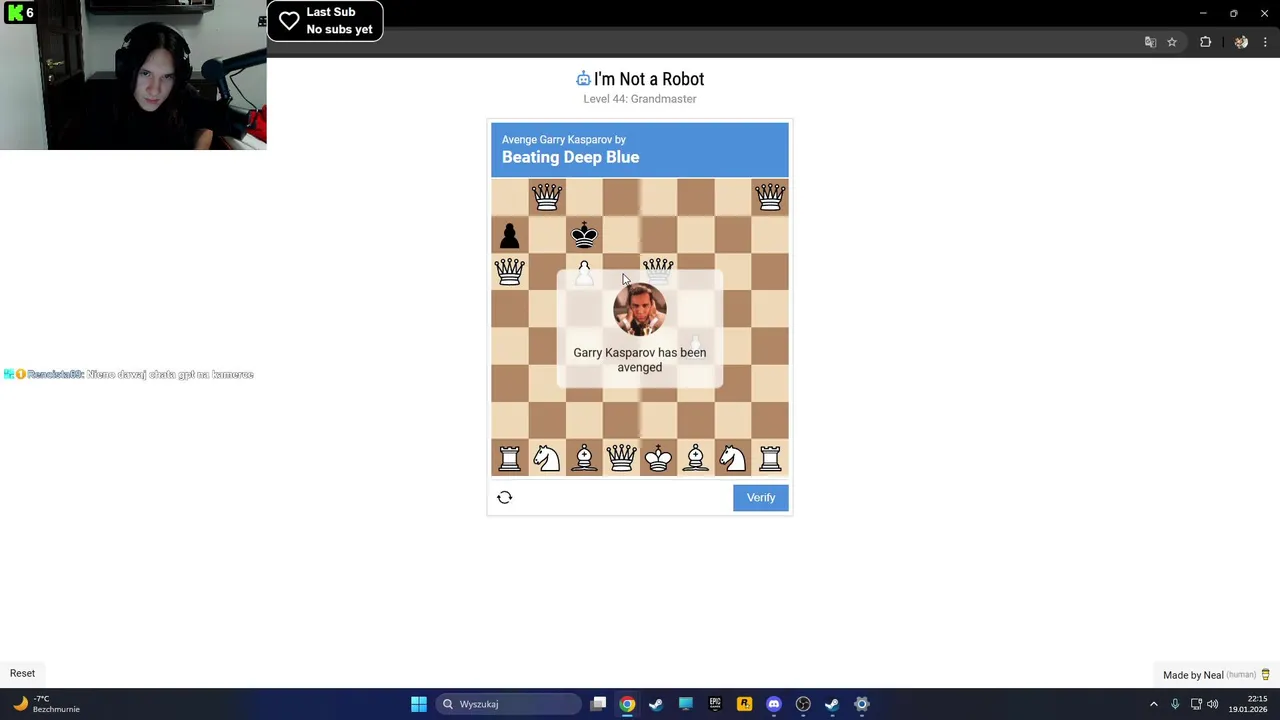The image size is (1280, 720).
Task: Click the white queen on b8
Action: [x=547, y=197]
